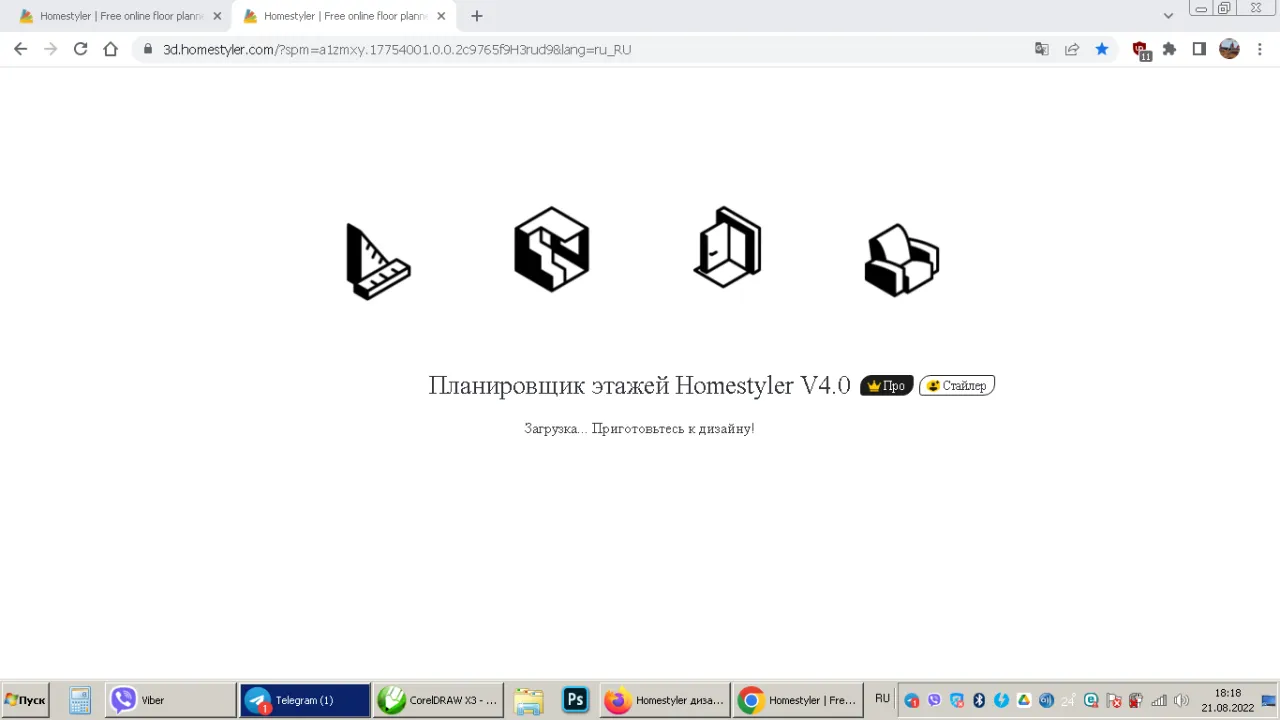Screen dimensions: 1280x720
Task: Toggle the bookmark star
Action: [x=1102, y=49]
